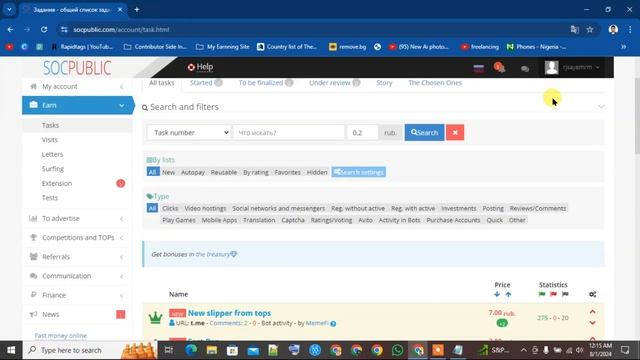Viewport: 640px width, 360px height.
Task: Filter by Social networks and messengers
Action: [x=279, y=208]
